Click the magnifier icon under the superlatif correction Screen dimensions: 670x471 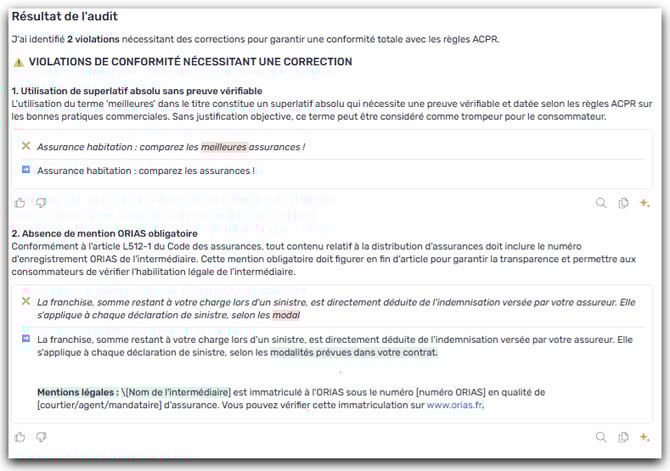(x=601, y=203)
